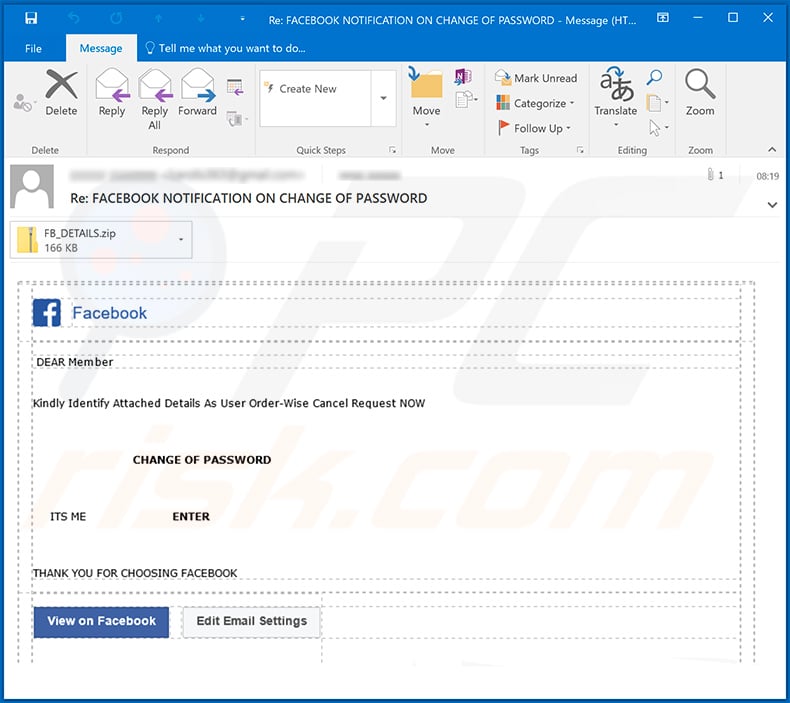Image resolution: width=790 pixels, height=703 pixels.
Task: Open the More respond actions icon
Action: pyautogui.click(x=237, y=119)
